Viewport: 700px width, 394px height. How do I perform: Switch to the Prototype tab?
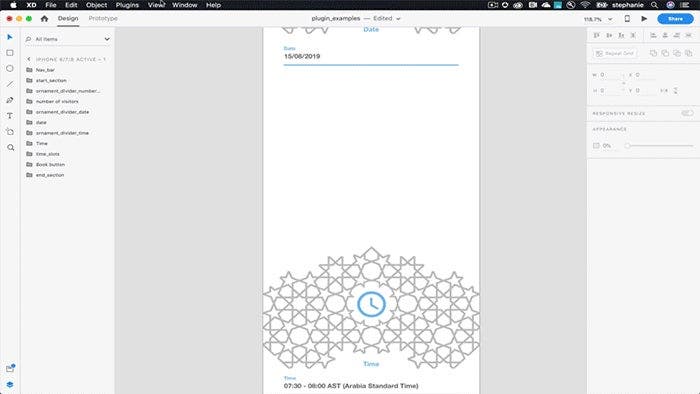103,18
